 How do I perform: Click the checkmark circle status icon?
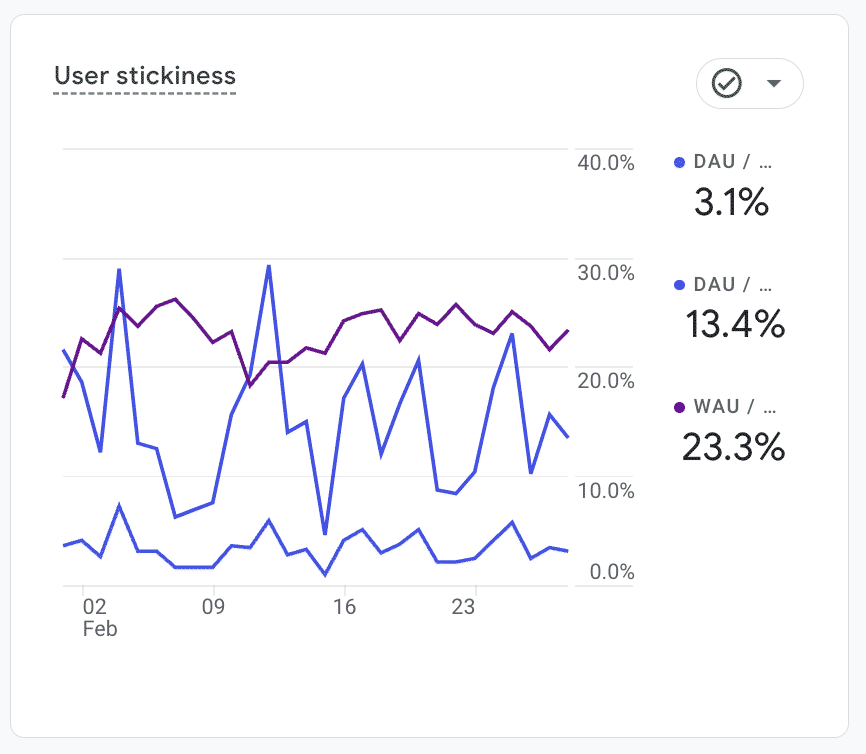point(726,84)
